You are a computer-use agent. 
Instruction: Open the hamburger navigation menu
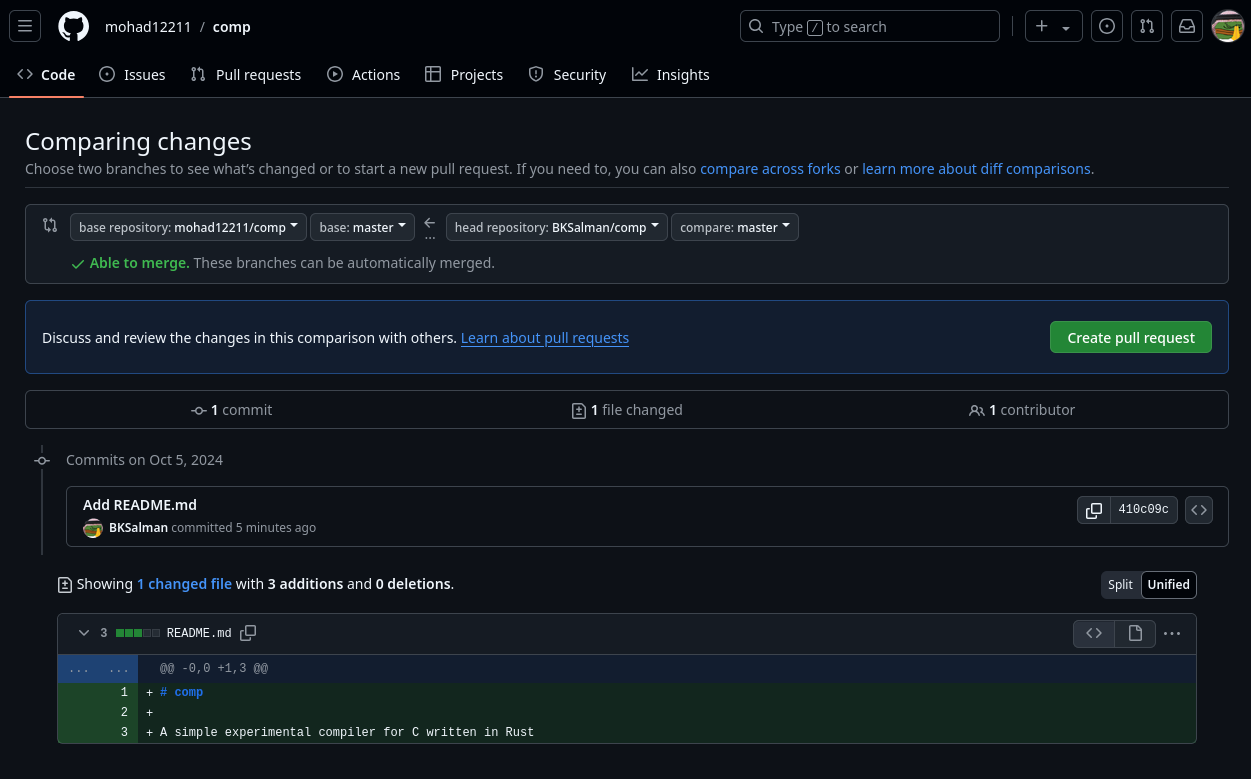(25, 27)
